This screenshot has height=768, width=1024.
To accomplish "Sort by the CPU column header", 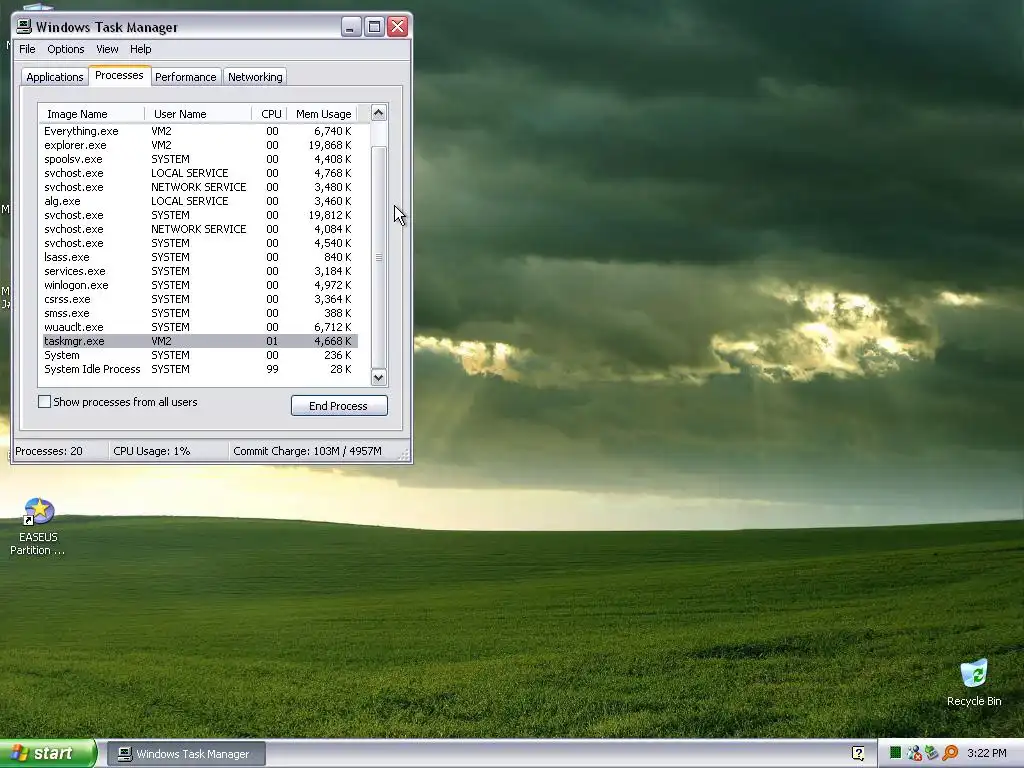I will 270,114.
